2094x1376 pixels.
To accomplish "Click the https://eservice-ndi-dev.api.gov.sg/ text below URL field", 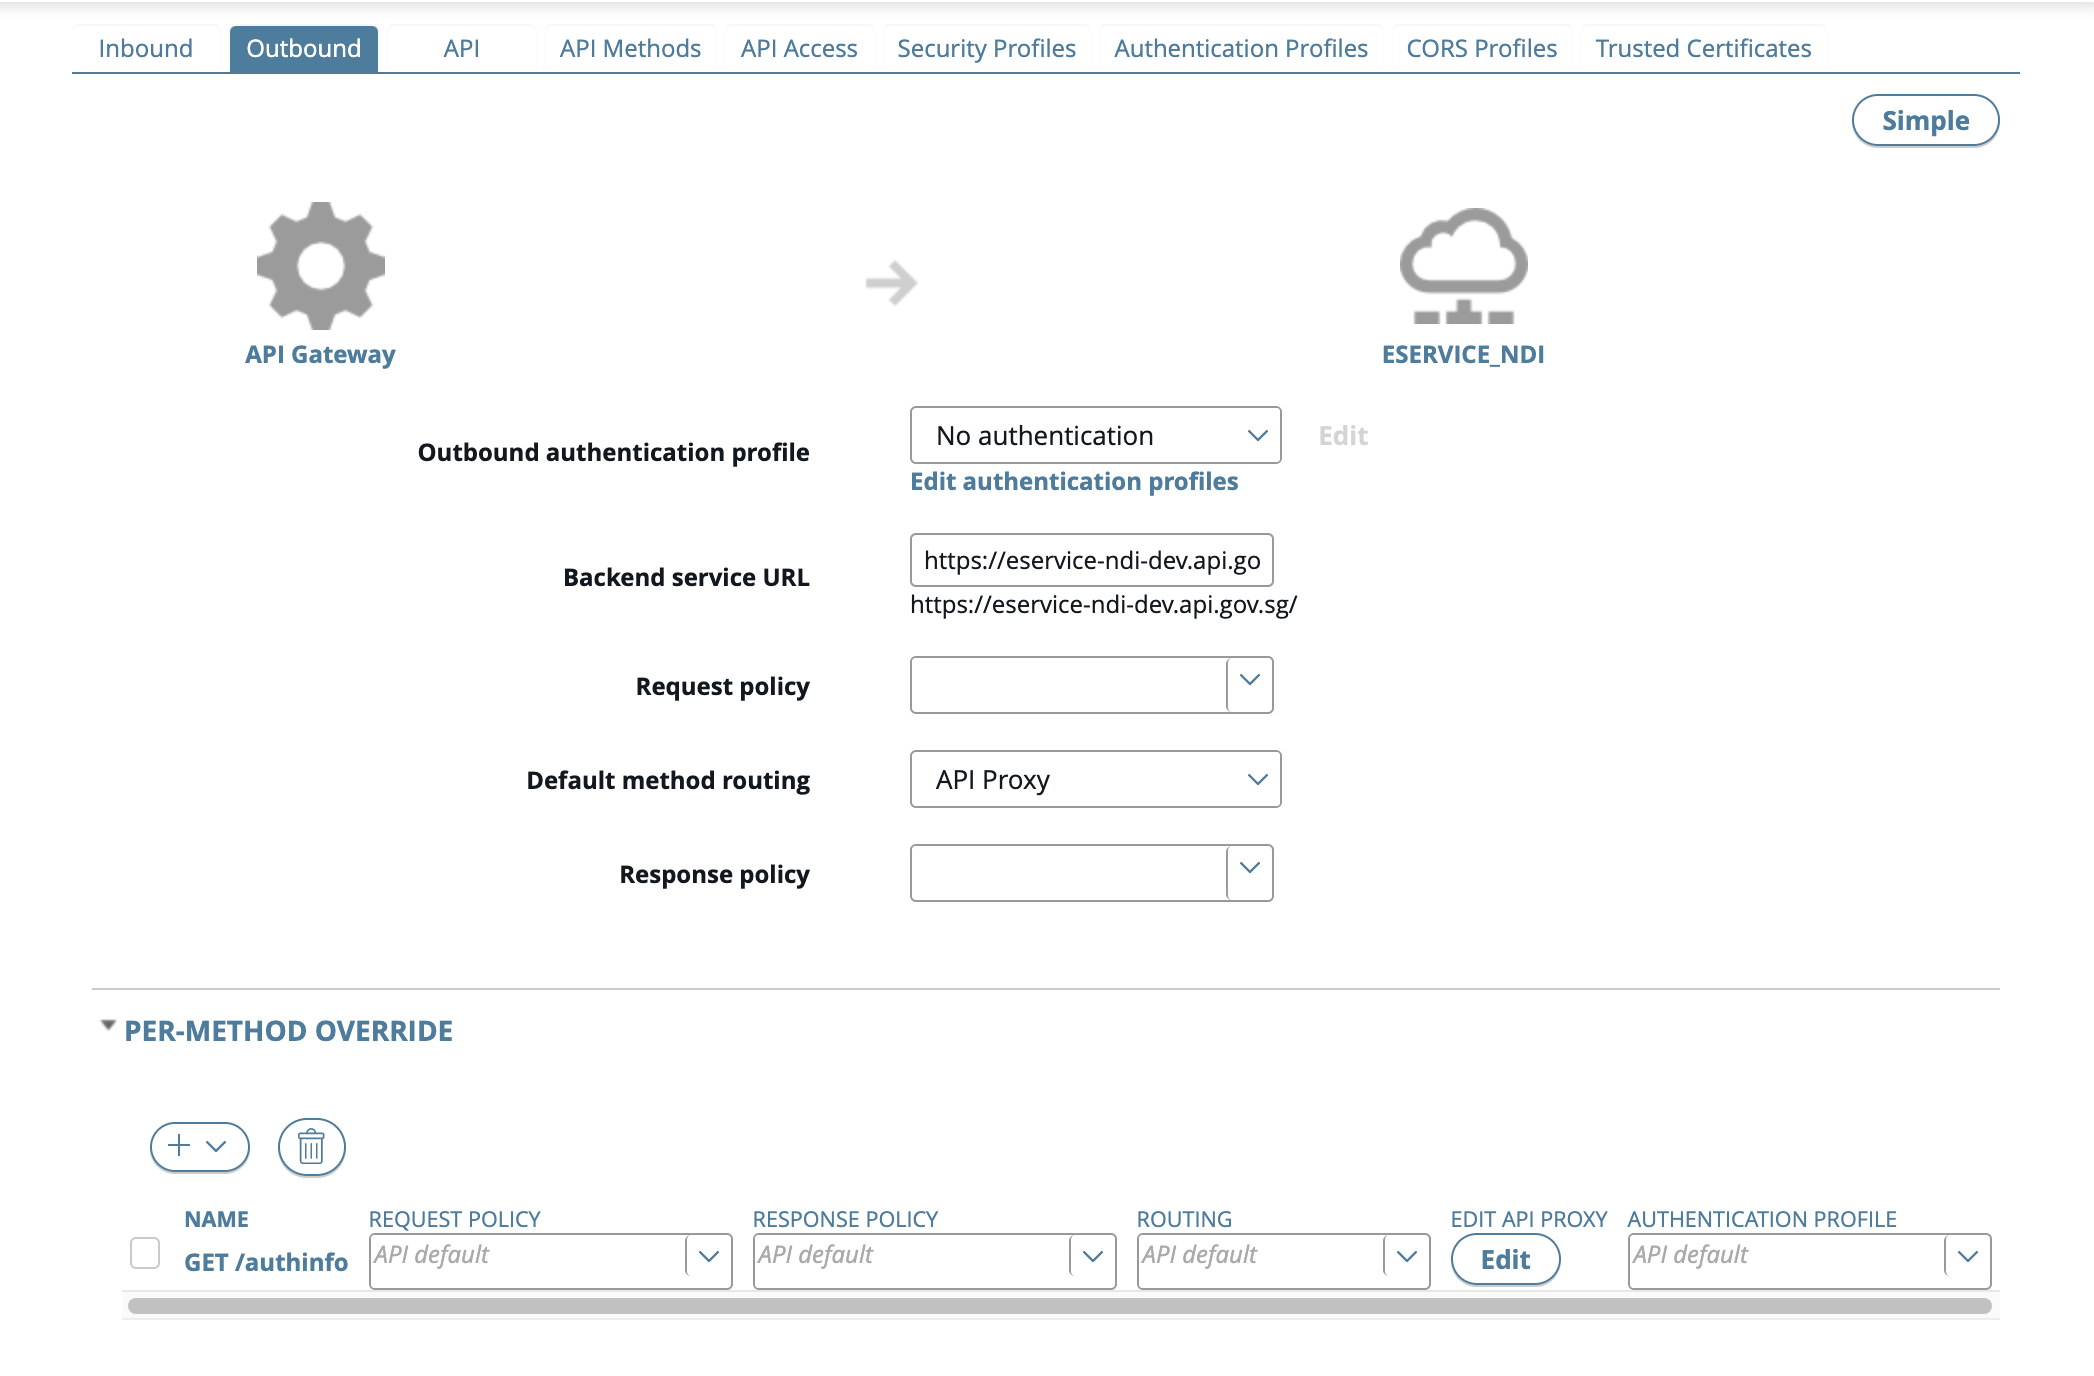I will pos(1103,605).
